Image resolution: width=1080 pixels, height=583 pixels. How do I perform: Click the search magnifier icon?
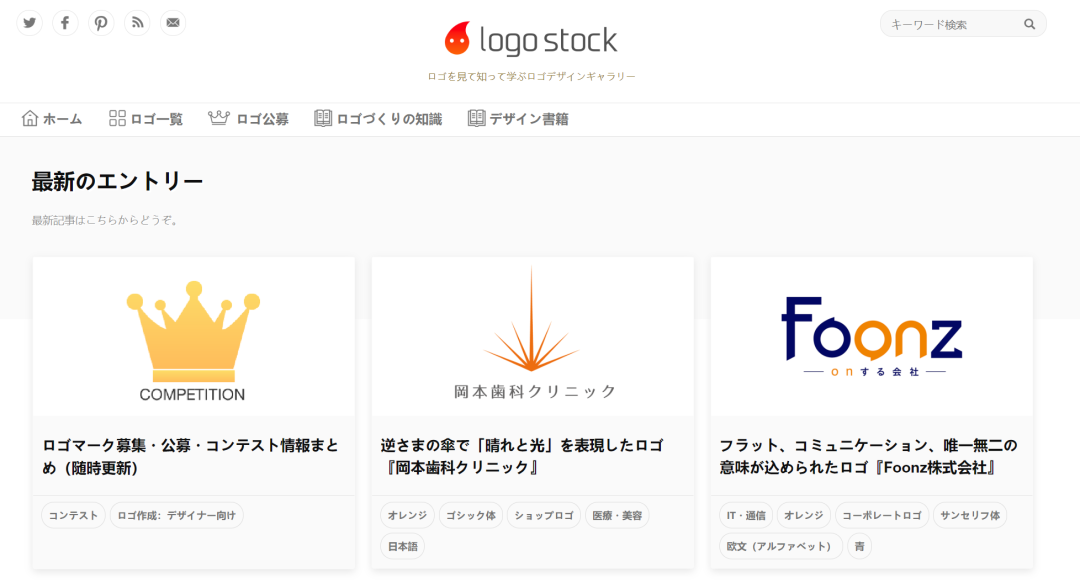[x=1029, y=24]
